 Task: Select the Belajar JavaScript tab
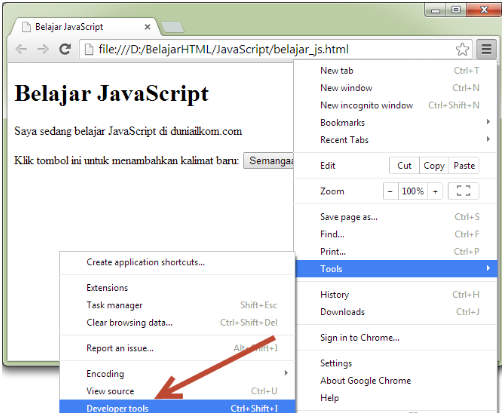pos(86,27)
